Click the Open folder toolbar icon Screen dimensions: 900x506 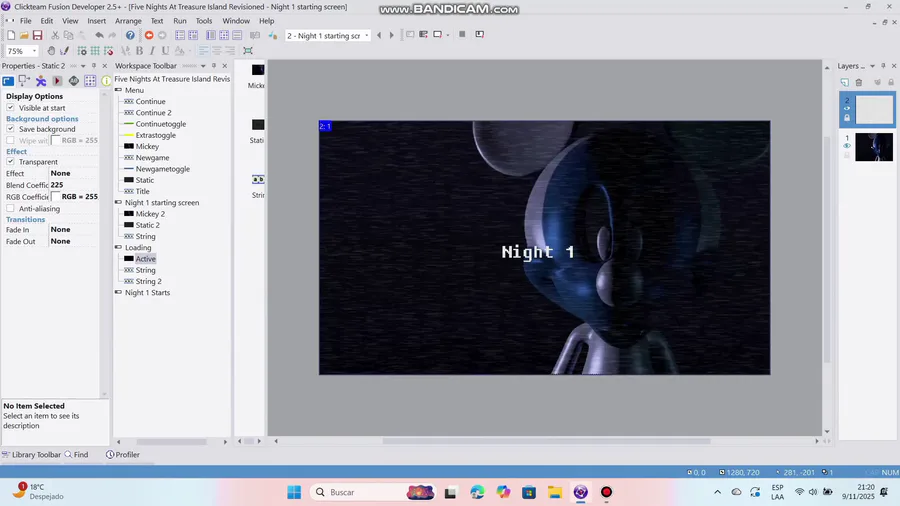click(x=24, y=36)
